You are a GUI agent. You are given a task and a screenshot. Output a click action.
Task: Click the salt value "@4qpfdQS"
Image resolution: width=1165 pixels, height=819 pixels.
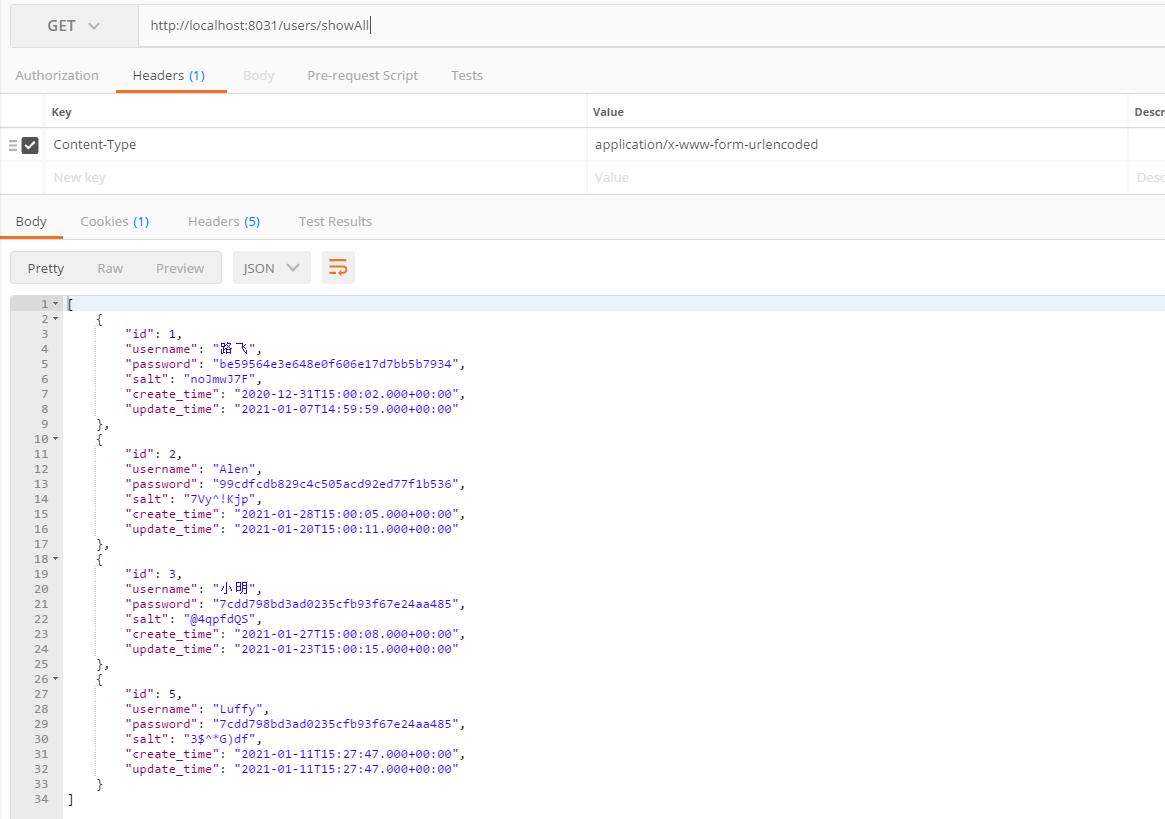pos(219,619)
